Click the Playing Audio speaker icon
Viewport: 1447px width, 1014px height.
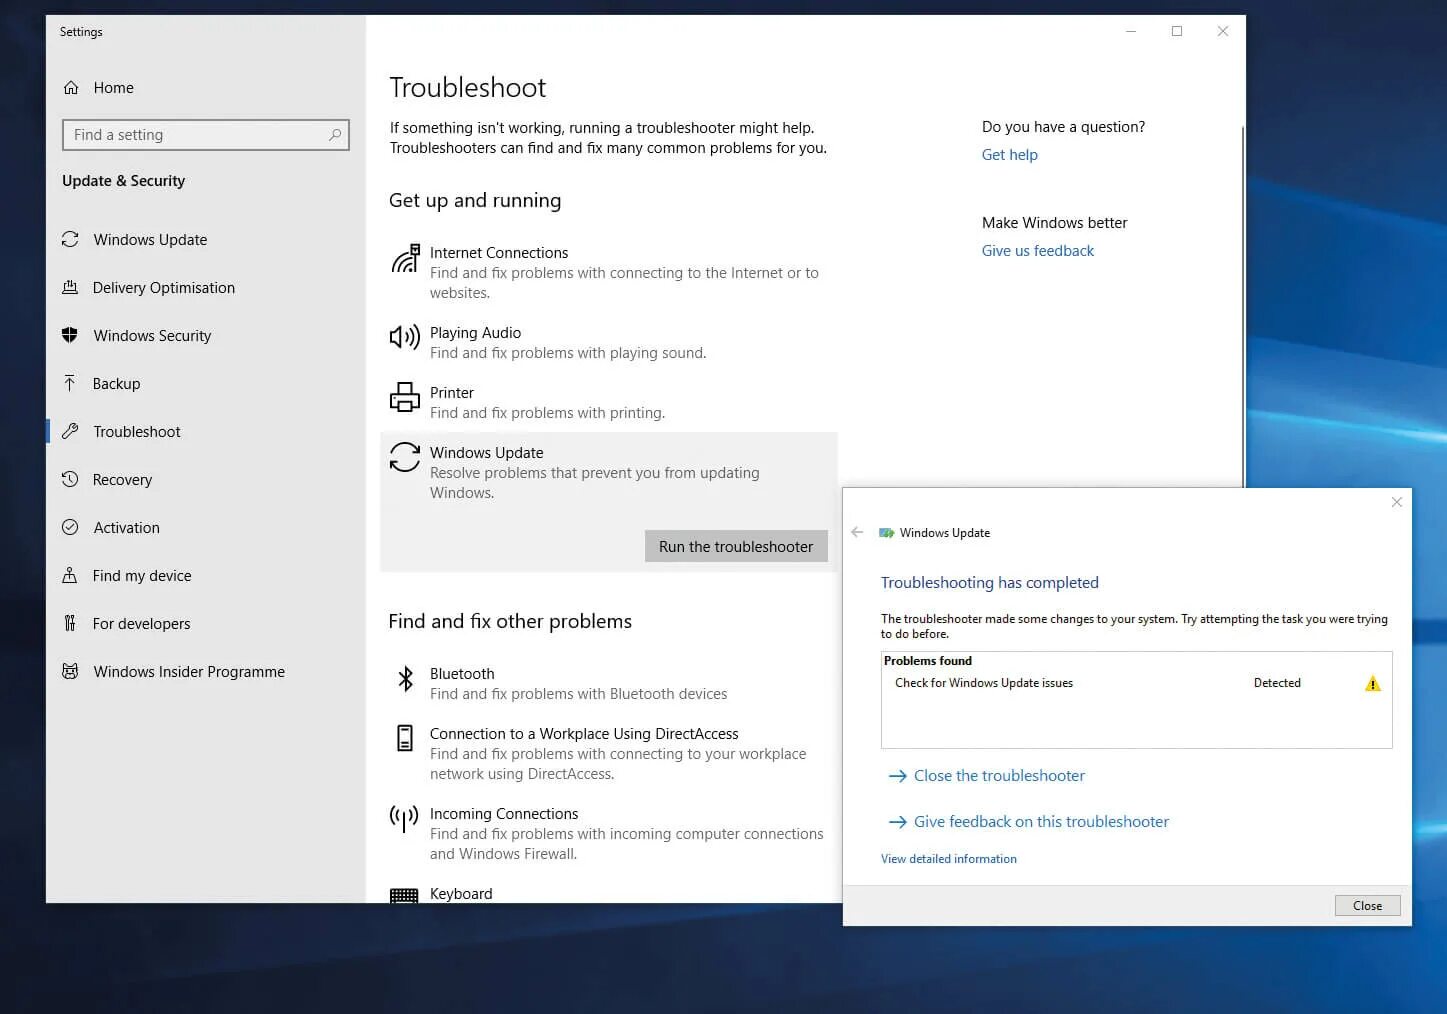point(405,337)
